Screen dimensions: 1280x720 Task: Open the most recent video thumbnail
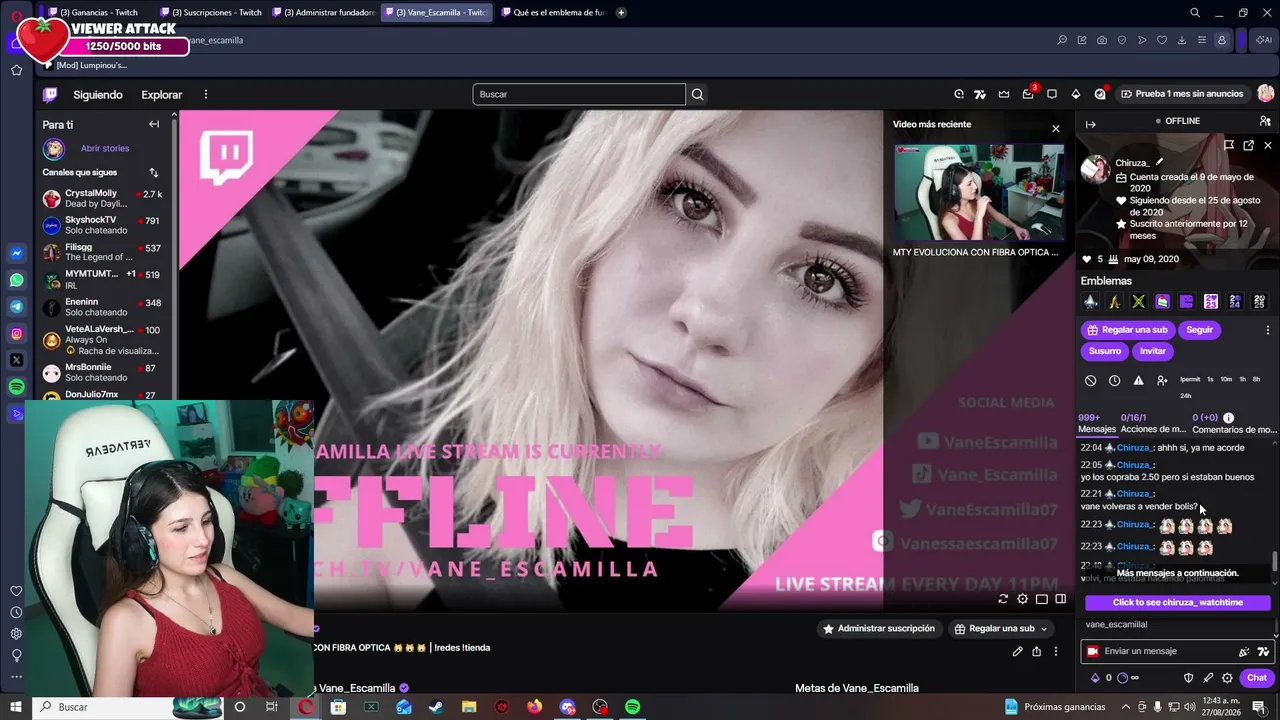click(x=979, y=192)
